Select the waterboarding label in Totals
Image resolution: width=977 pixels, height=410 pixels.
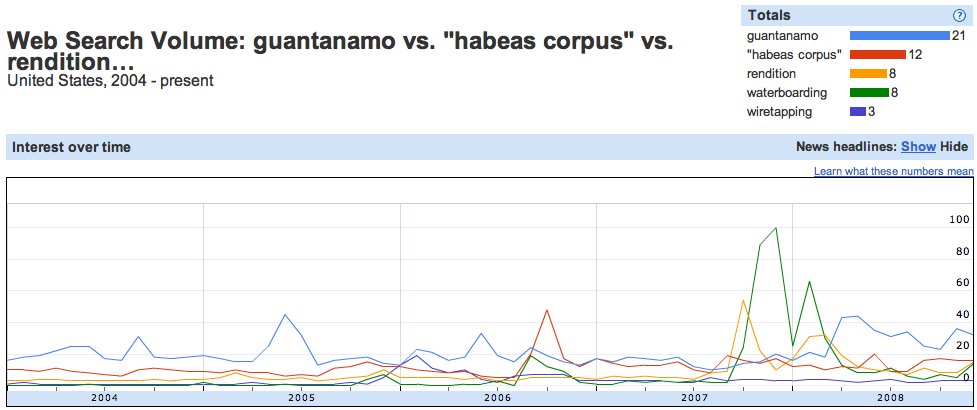tap(786, 93)
